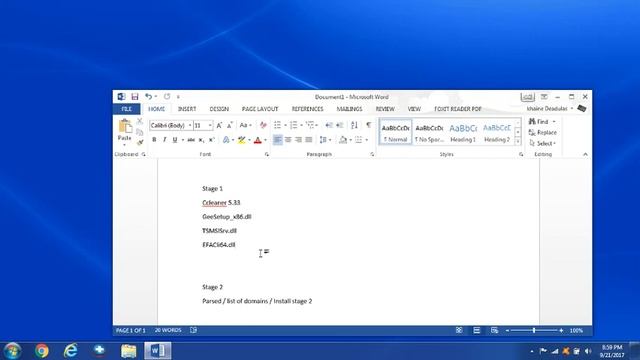Open the font name dropdown
640x360 pixels.
point(190,125)
